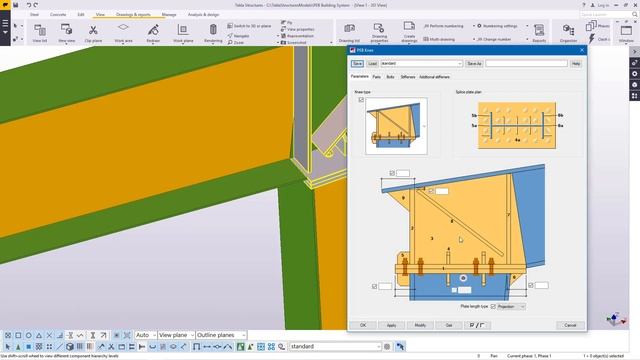Switch to Drawings & reports ribbon tab

[x=133, y=14]
